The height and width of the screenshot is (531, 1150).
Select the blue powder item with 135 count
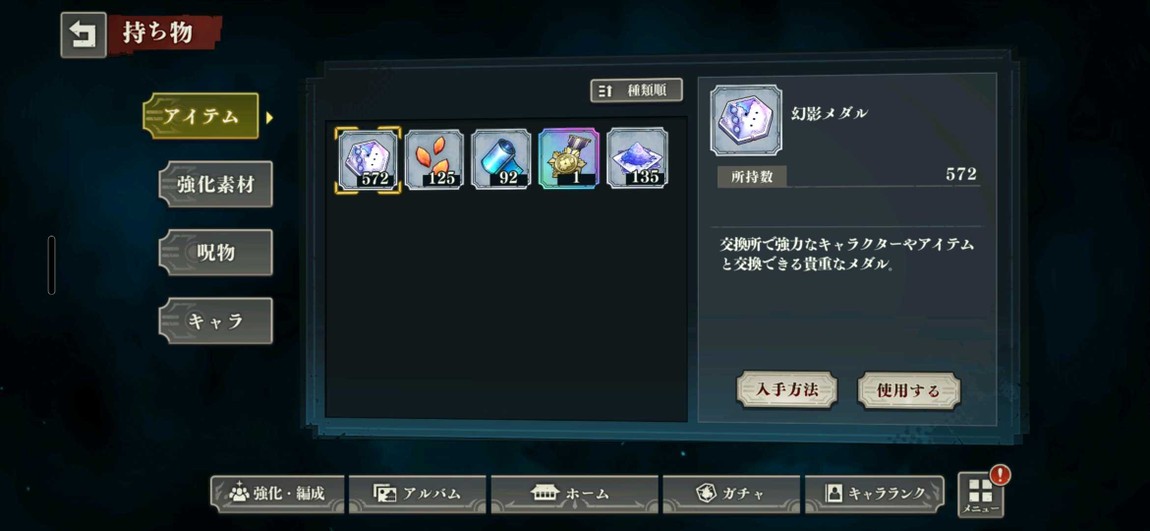pyautogui.click(x=637, y=158)
